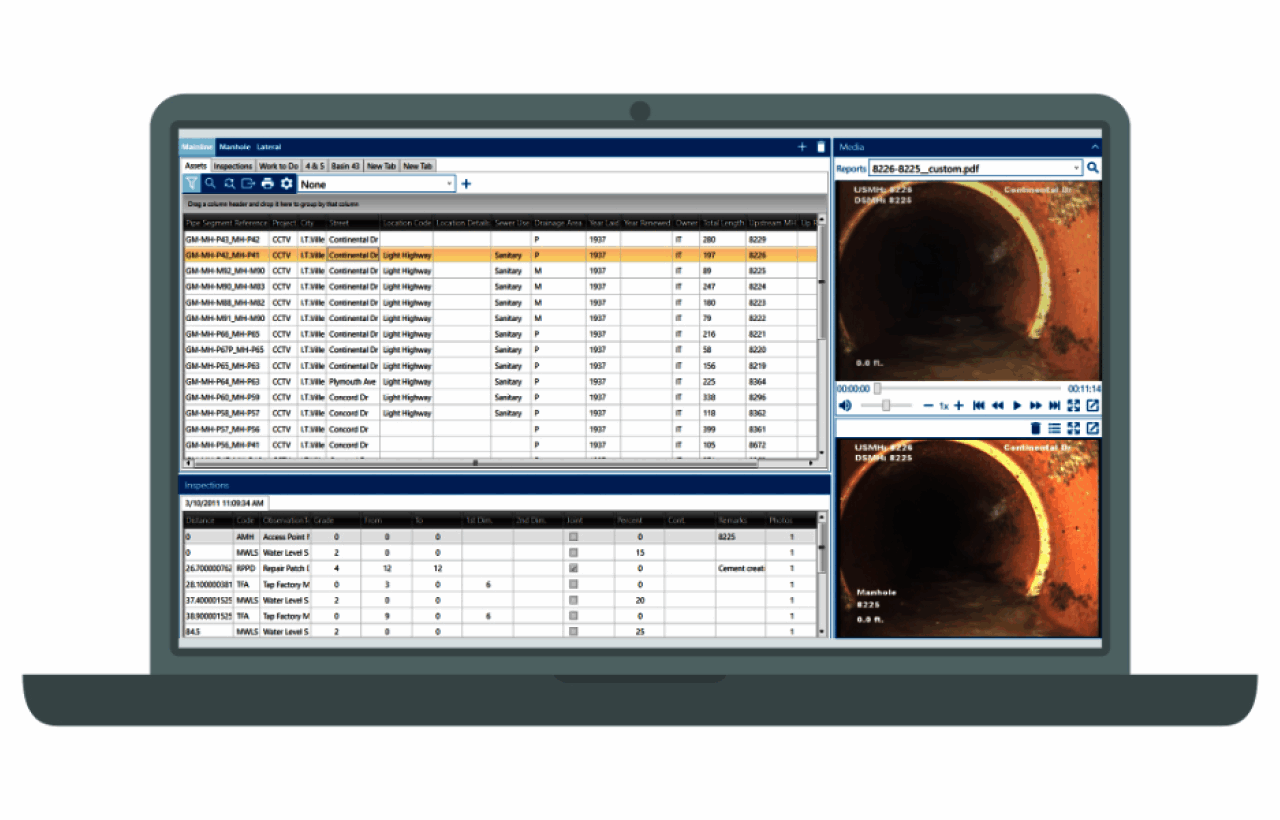Toggle the Joint checkbox on the Tap Factory row
1280x820 pixels.
575,584
